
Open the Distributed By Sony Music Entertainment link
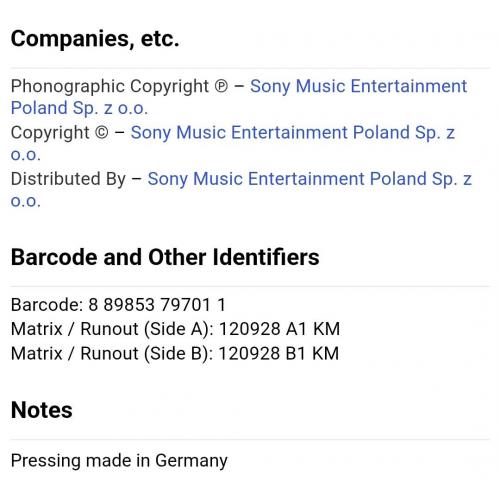click(x=309, y=179)
